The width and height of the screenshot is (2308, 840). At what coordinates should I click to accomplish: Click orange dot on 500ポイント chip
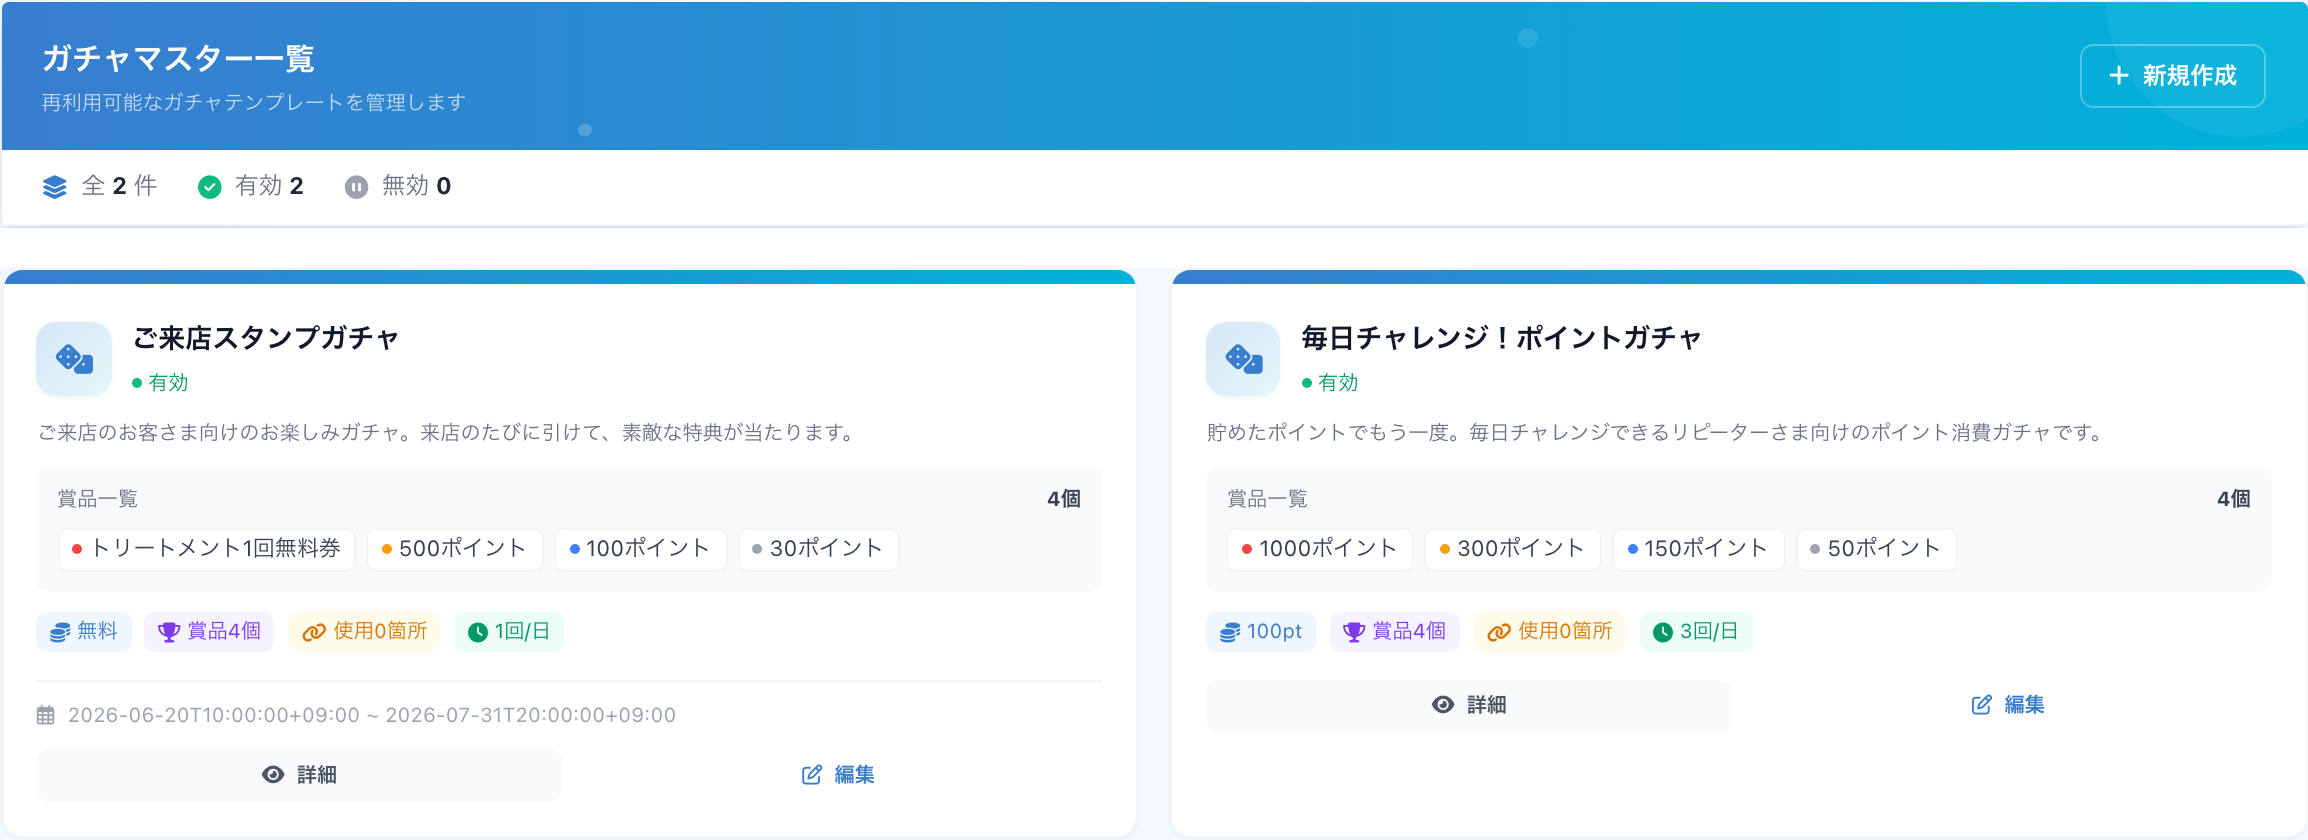click(387, 549)
